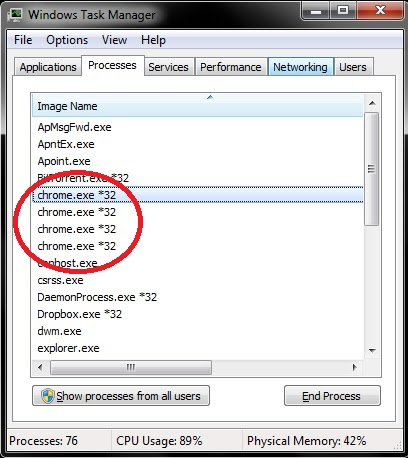This screenshot has height=458, width=408.
Task: Click the vertical scrollbar down arrow
Action: 372,350
